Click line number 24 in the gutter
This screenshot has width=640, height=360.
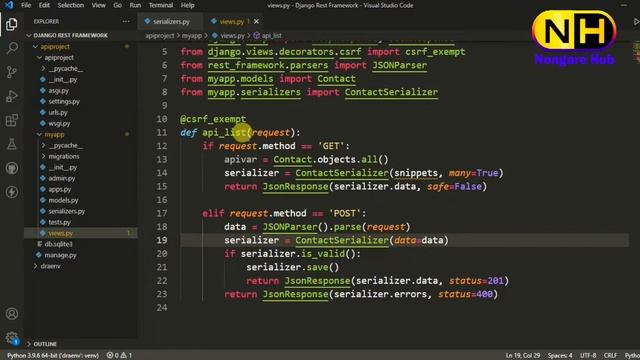coord(162,307)
